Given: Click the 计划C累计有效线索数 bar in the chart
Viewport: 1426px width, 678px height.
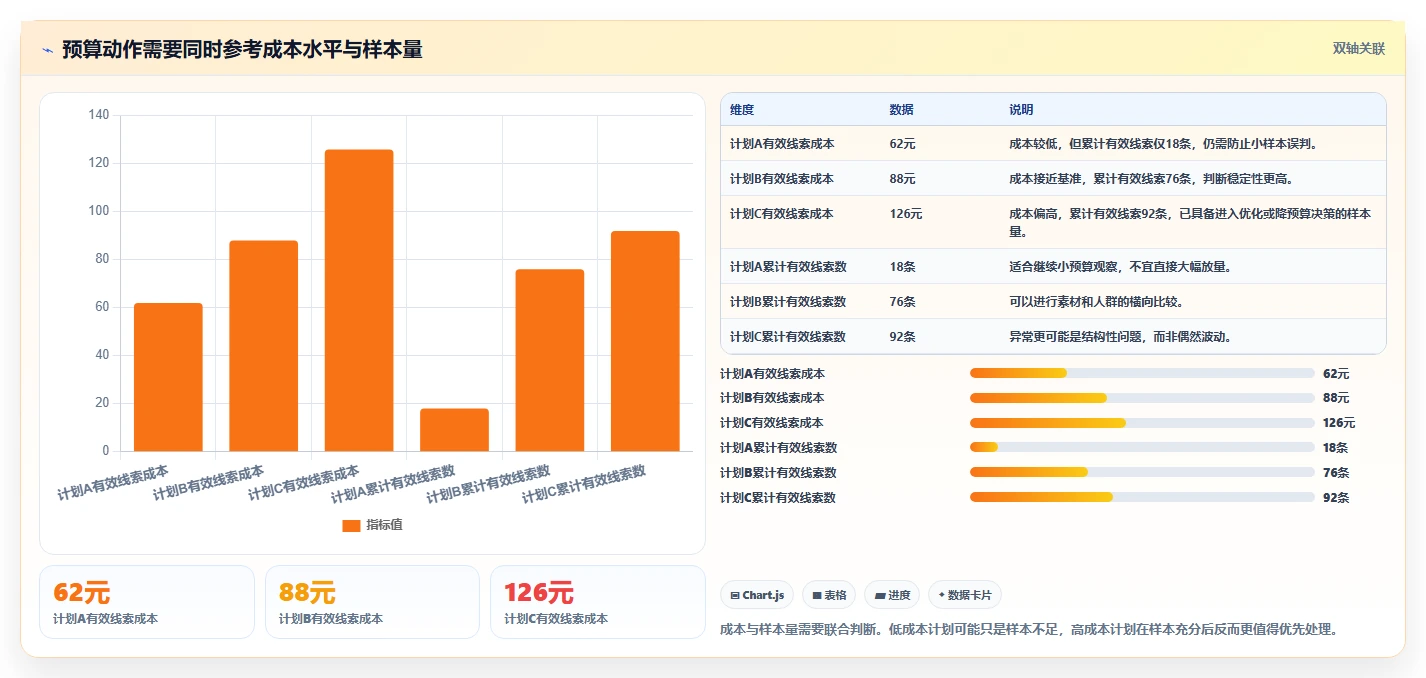Looking at the screenshot, I should (645, 341).
